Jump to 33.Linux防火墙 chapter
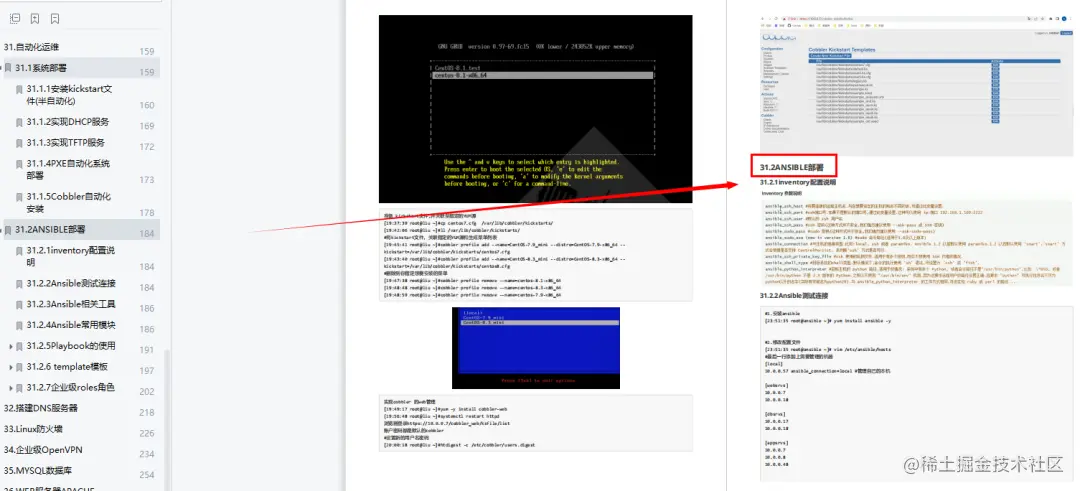The image size is (1080, 491). (x=33, y=429)
